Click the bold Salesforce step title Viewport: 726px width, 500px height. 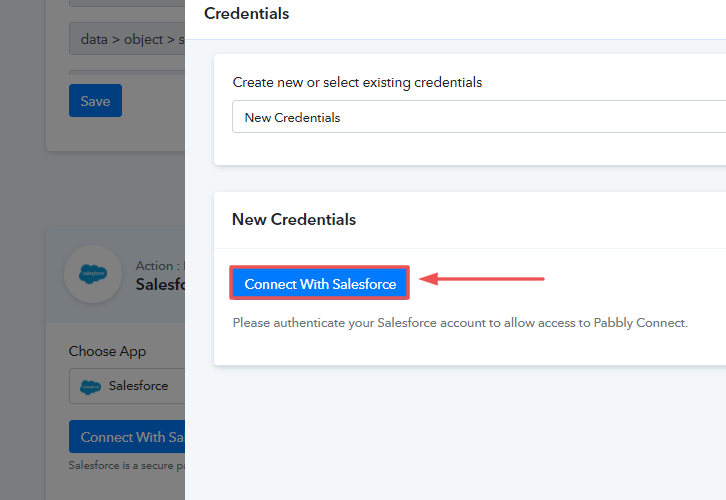click(x=160, y=284)
